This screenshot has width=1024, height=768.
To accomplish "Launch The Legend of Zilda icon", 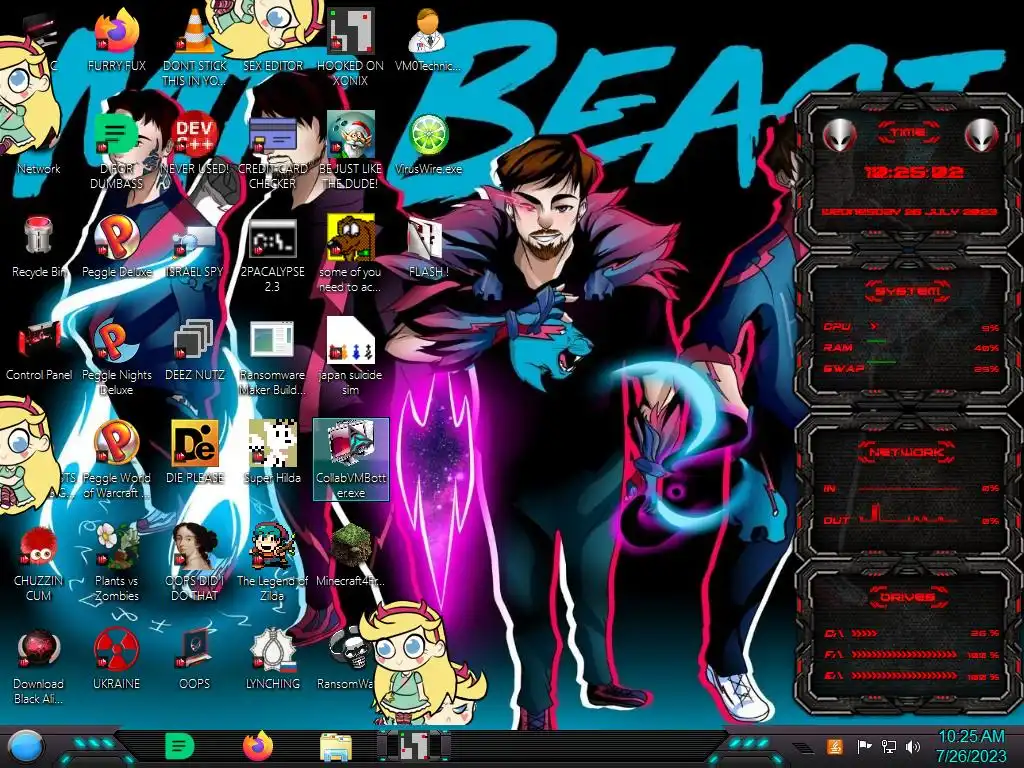I will pos(272,563).
